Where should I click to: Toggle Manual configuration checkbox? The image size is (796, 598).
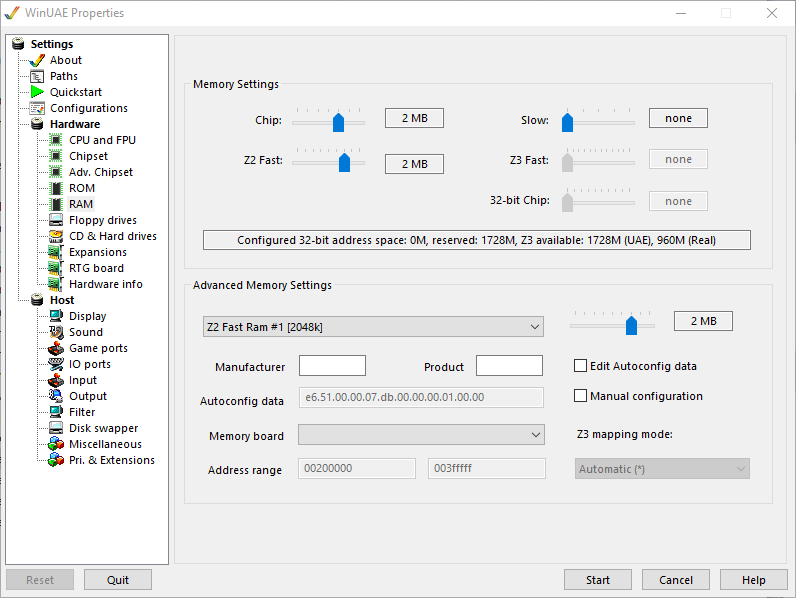click(581, 396)
